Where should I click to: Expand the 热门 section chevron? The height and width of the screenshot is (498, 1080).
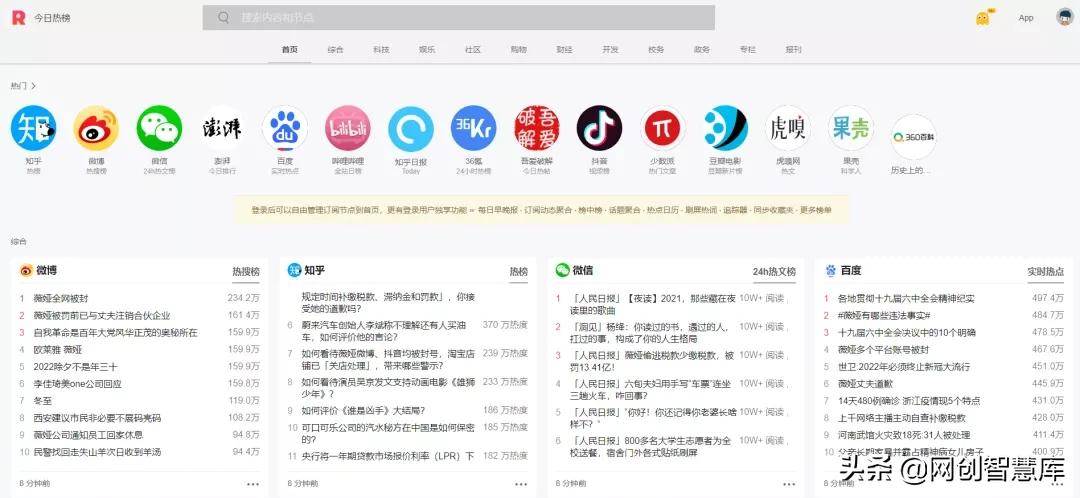pyautogui.click(x=34, y=86)
